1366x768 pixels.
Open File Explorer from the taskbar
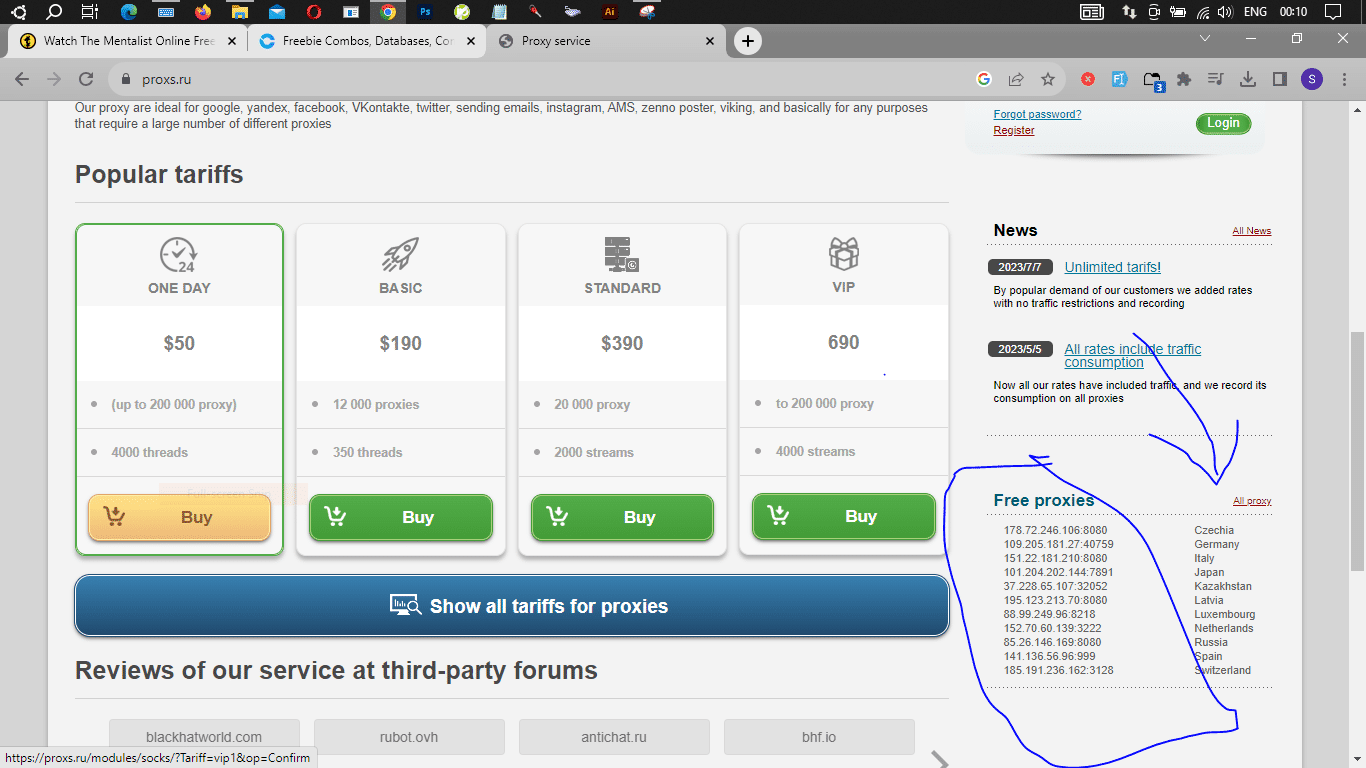tap(239, 12)
